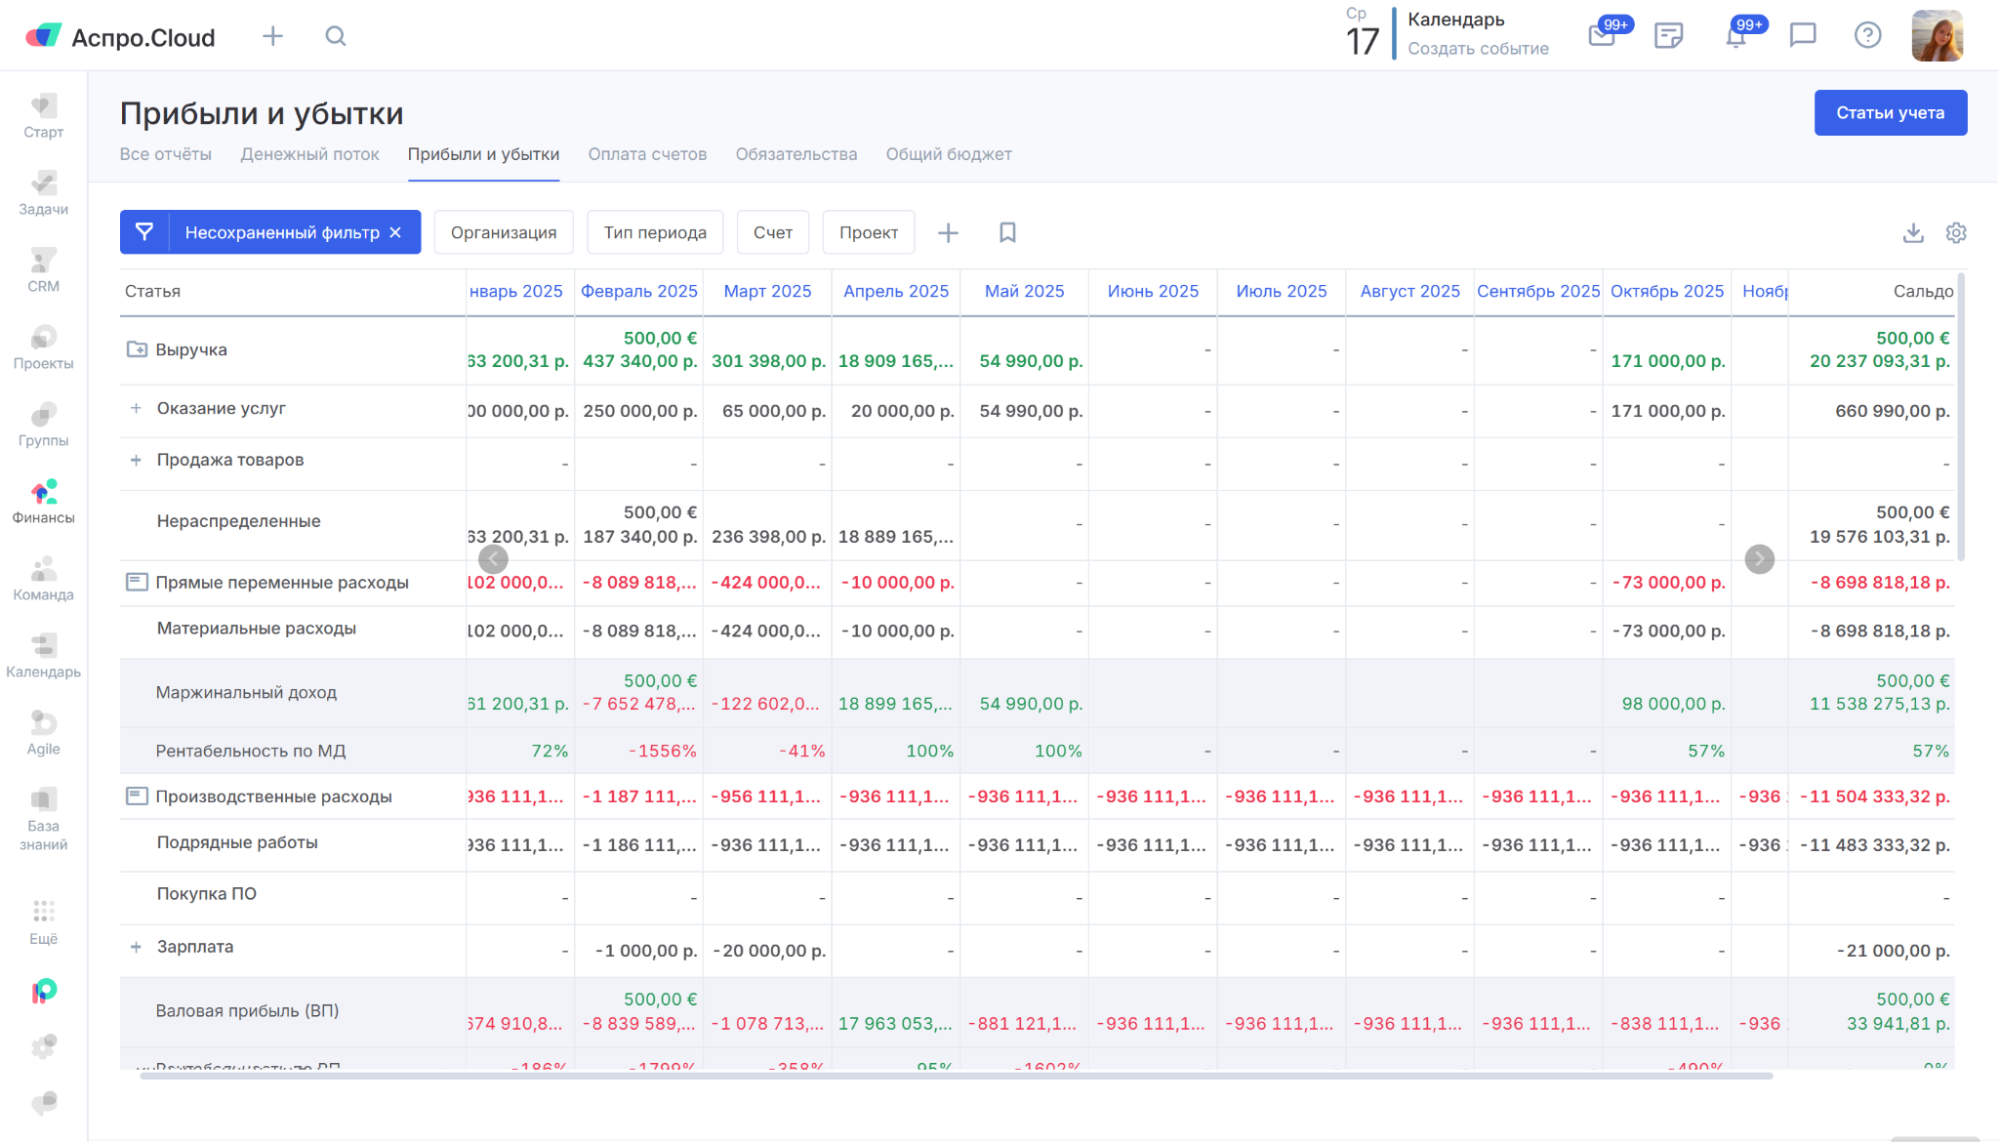Screen dimensions: 1999x1143
Task: Remove the Несохраненный фильтр filter
Action: pyautogui.click(x=396, y=233)
